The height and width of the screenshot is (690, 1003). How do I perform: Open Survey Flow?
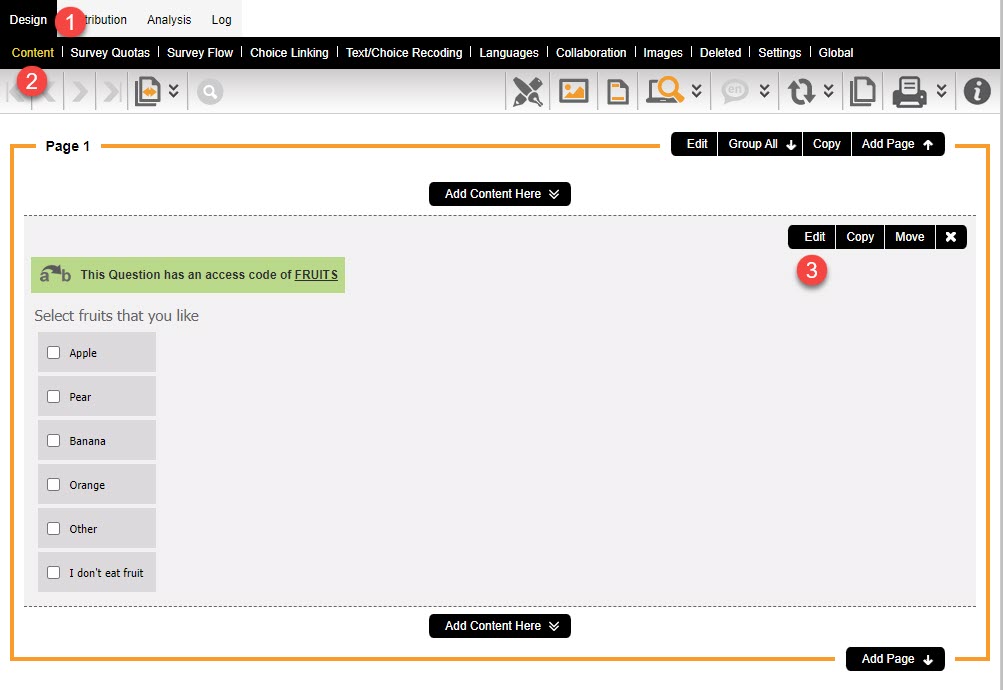point(200,52)
